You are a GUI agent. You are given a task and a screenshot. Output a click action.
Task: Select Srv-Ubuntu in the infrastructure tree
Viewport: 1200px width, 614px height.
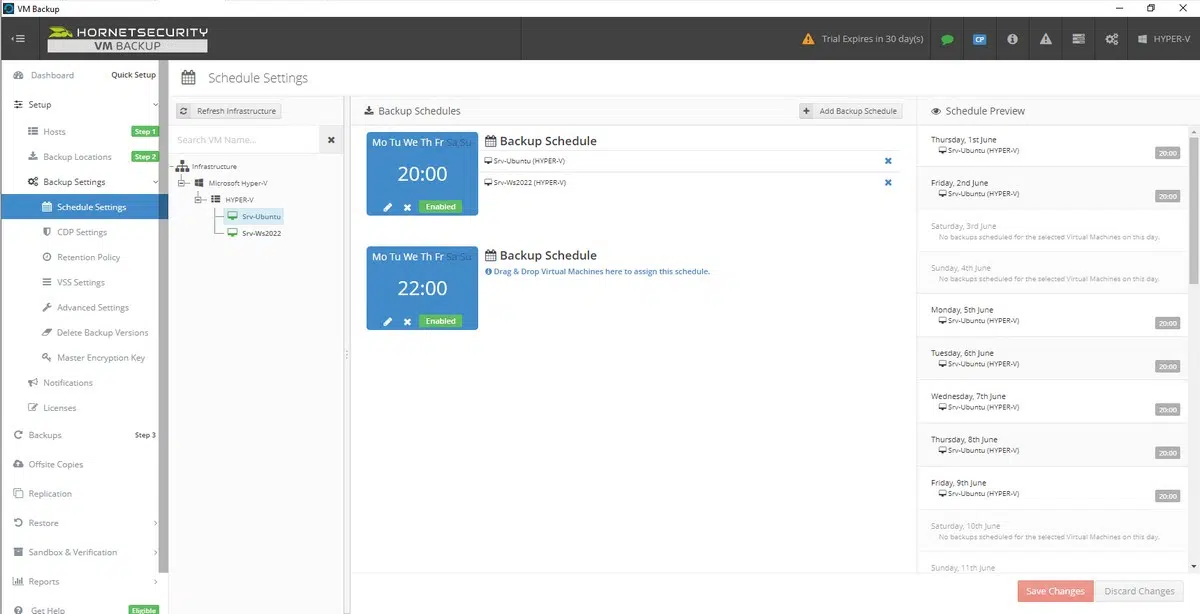click(x=255, y=216)
